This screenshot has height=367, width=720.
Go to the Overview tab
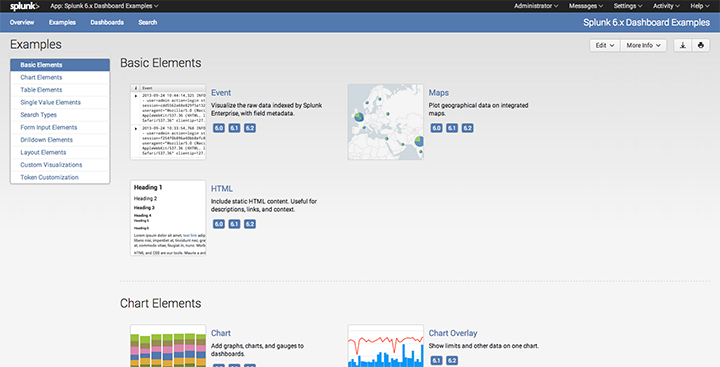click(x=22, y=22)
